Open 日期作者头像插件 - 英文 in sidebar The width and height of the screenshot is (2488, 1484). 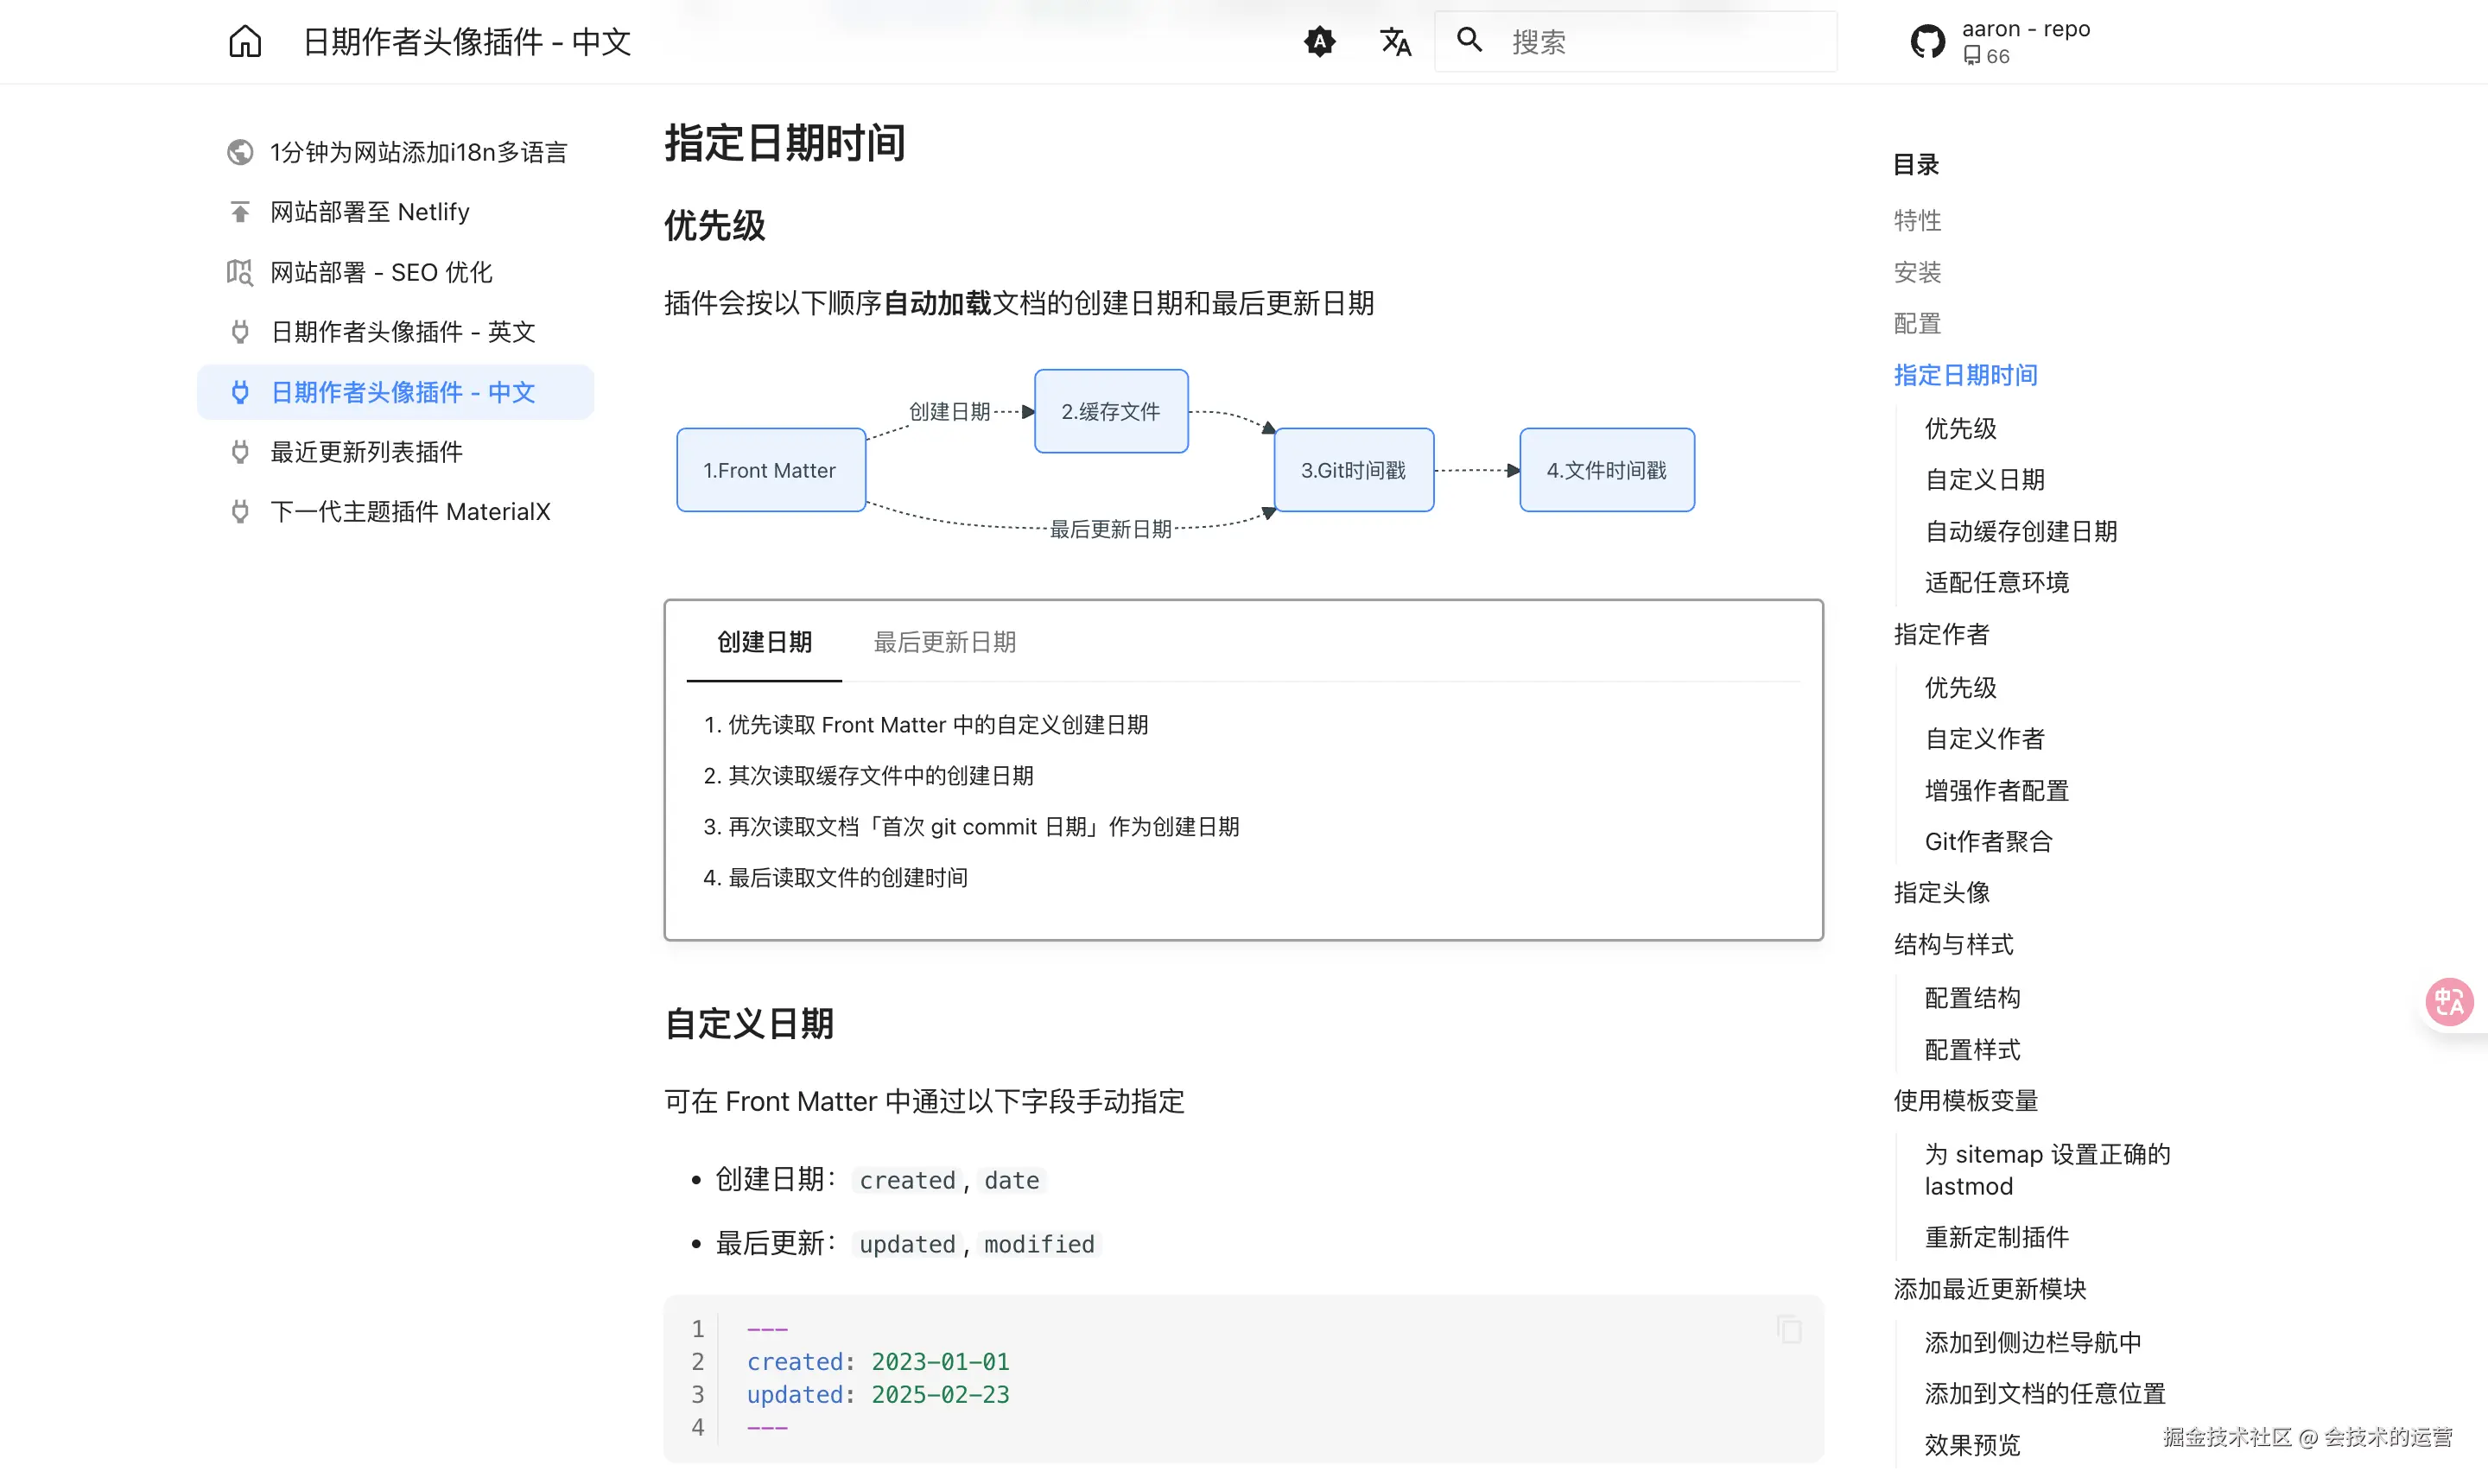403,332
